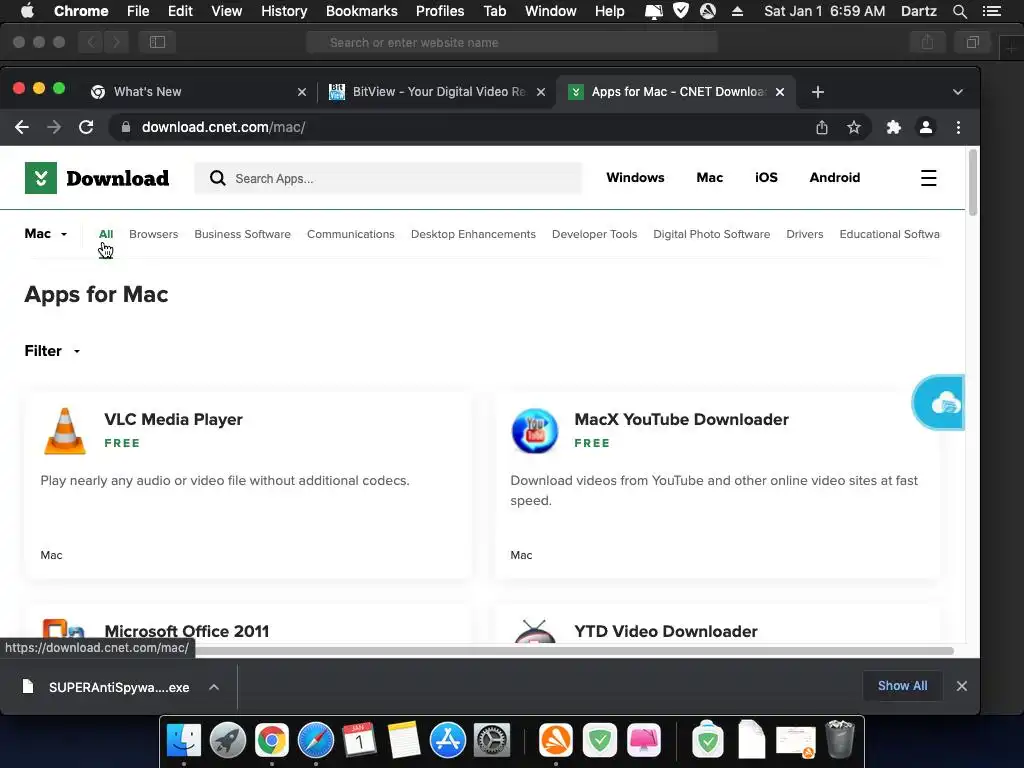Select the Drivers category
Screen dimensions: 1024x768
click(x=805, y=234)
